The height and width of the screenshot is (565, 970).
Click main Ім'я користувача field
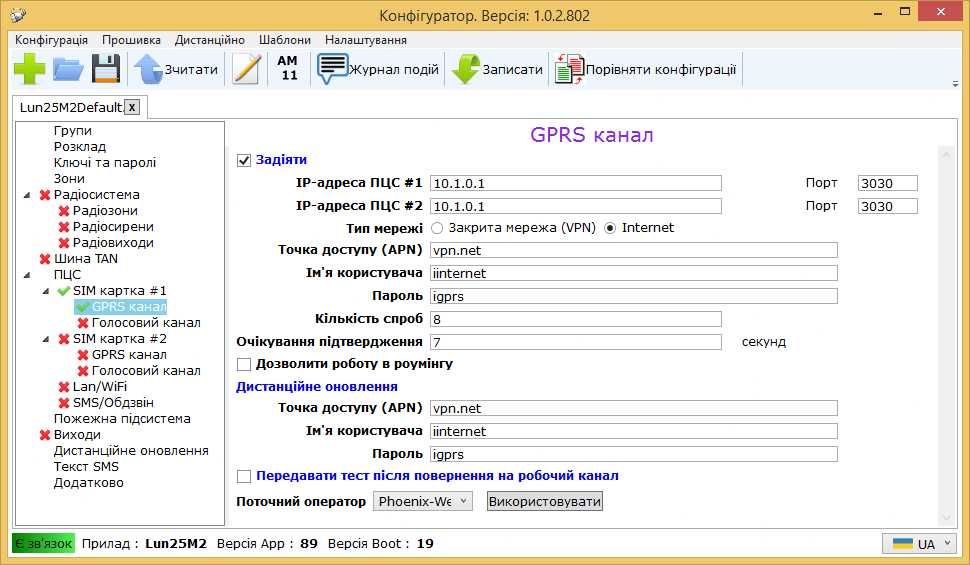pos(633,273)
